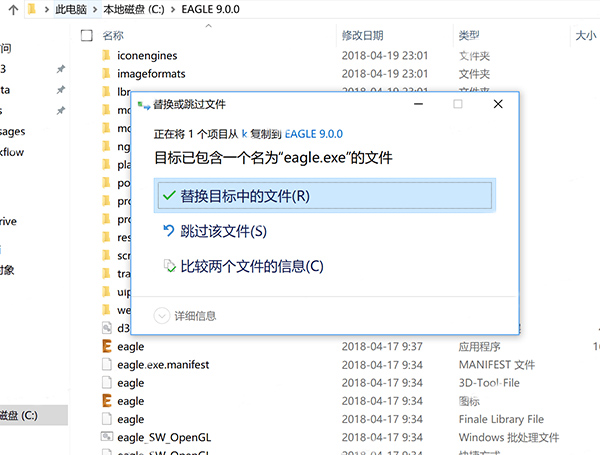600x455 pixels.
Task: Select the 'xflow' item in the navigation pane
Action: coord(12,152)
